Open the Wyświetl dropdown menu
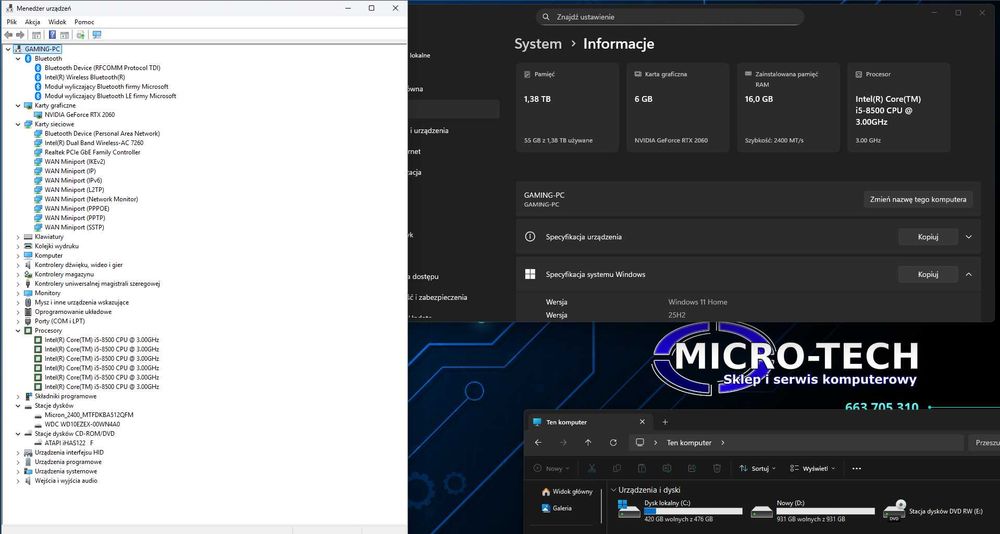This screenshot has width=1000, height=534. pos(813,468)
